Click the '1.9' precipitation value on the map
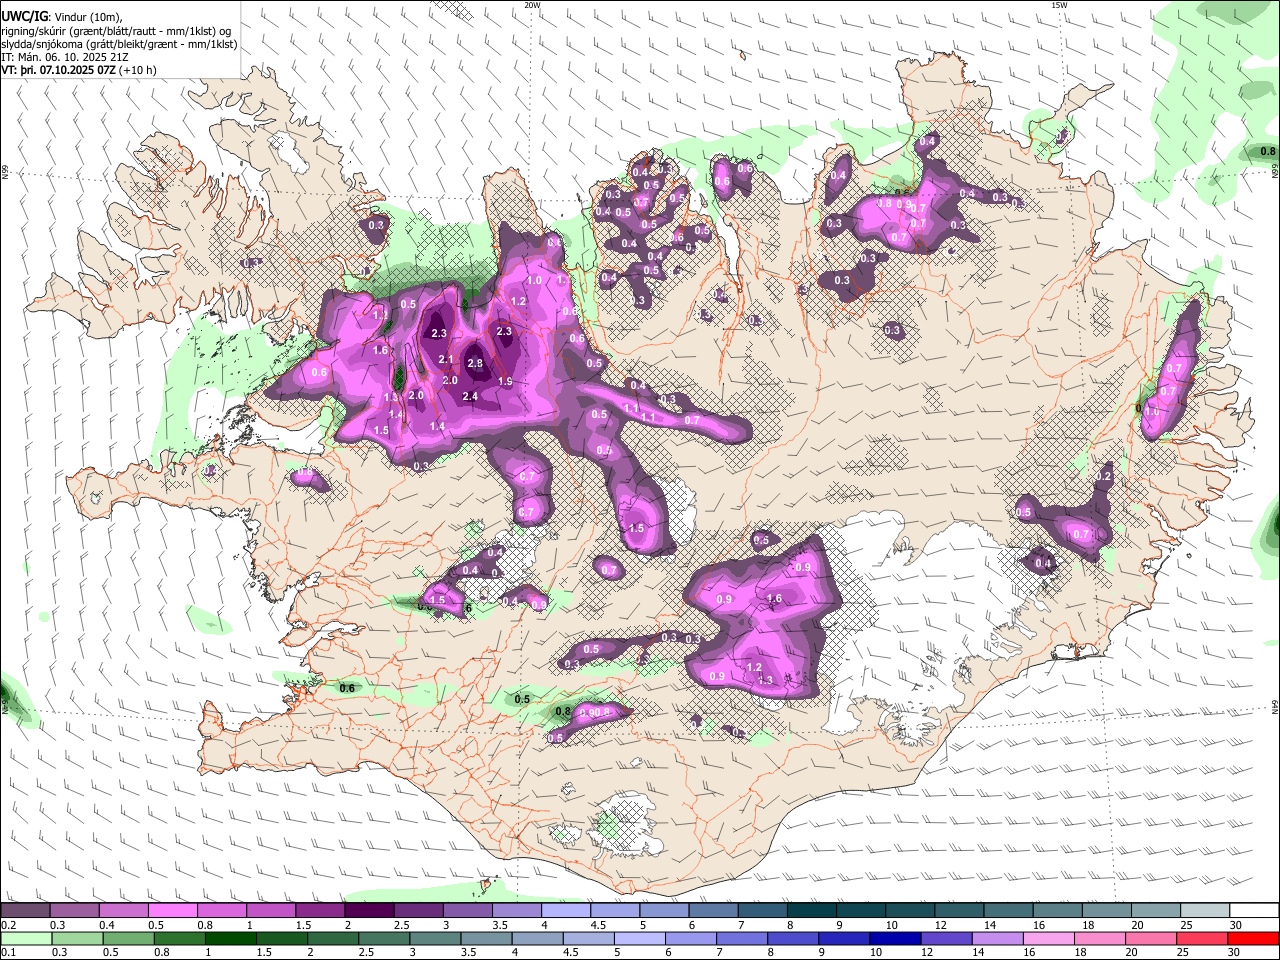Image resolution: width=1280 pixels, height=960 pixels. coord(505,381)
